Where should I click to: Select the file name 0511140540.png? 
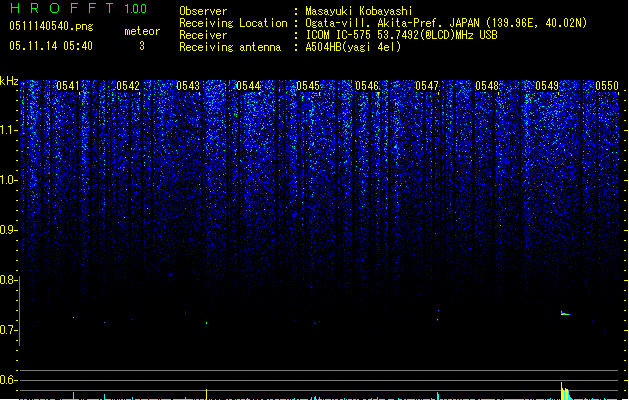click(x=51, y=26)
